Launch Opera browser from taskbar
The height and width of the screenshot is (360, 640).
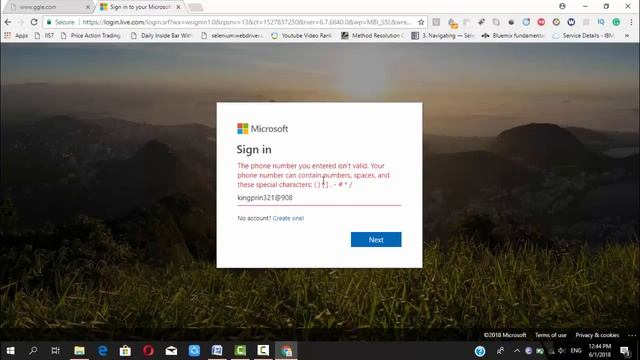[148, 351]
